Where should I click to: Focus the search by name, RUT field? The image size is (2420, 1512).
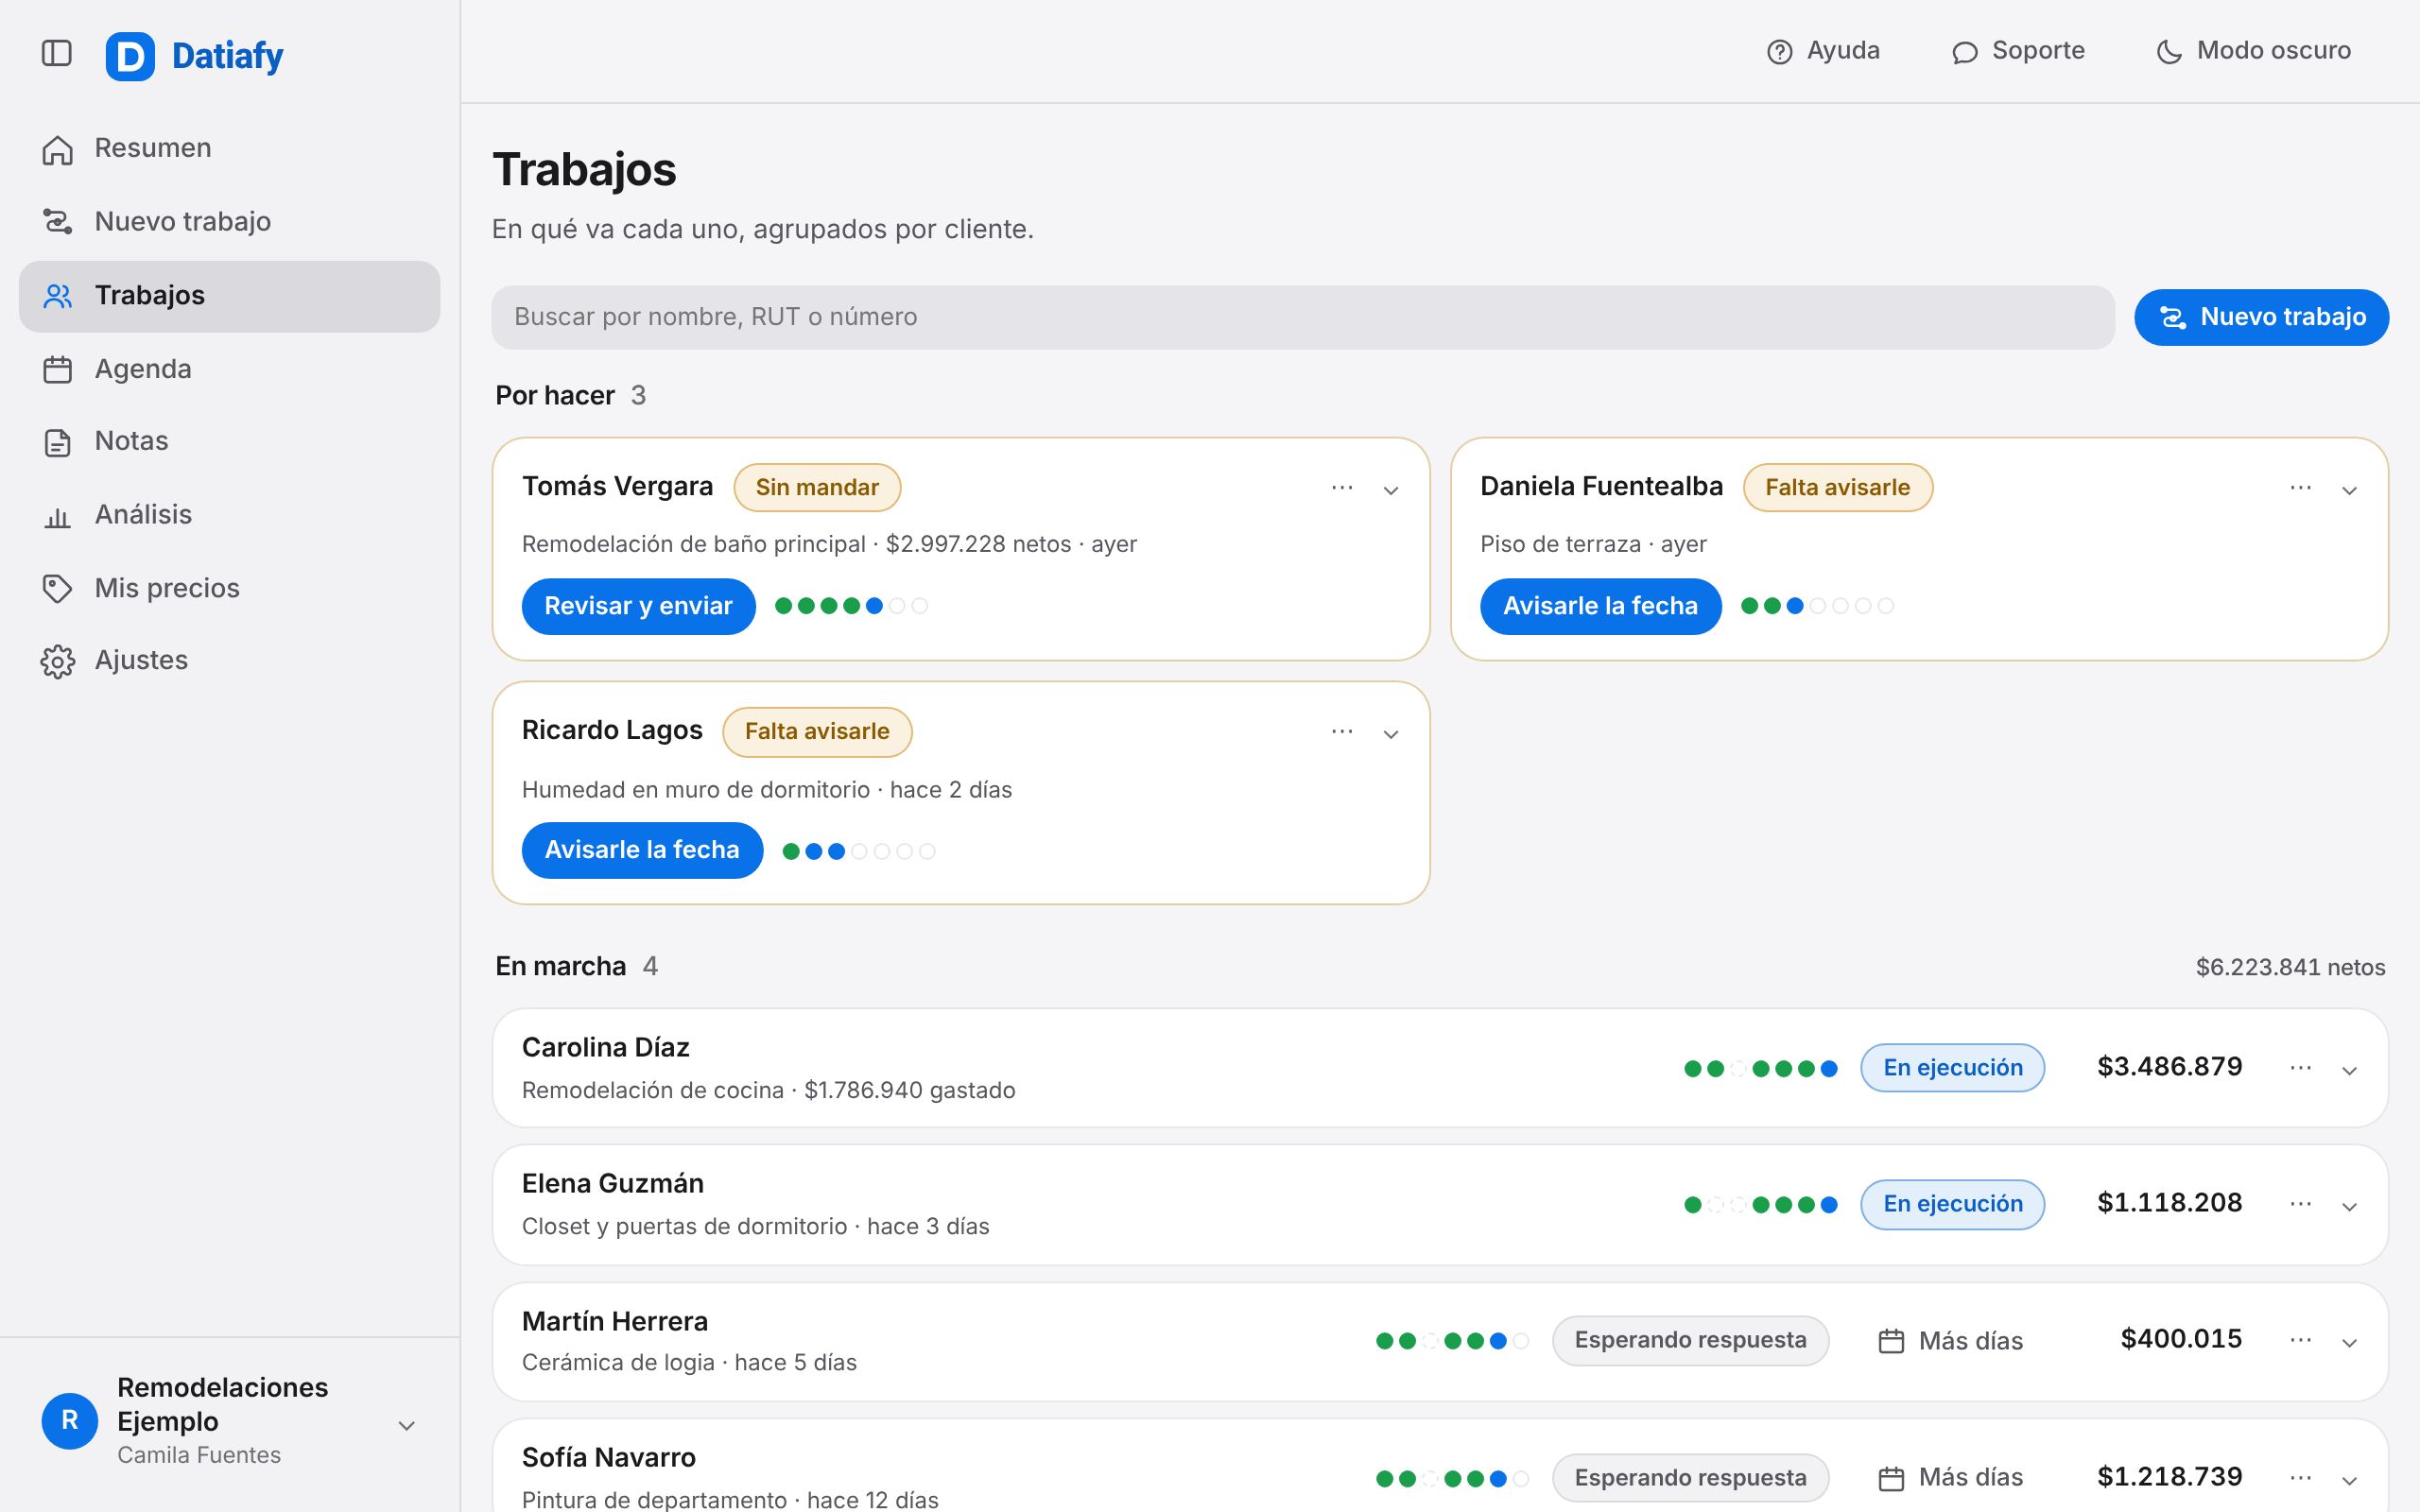point(1302,317)
